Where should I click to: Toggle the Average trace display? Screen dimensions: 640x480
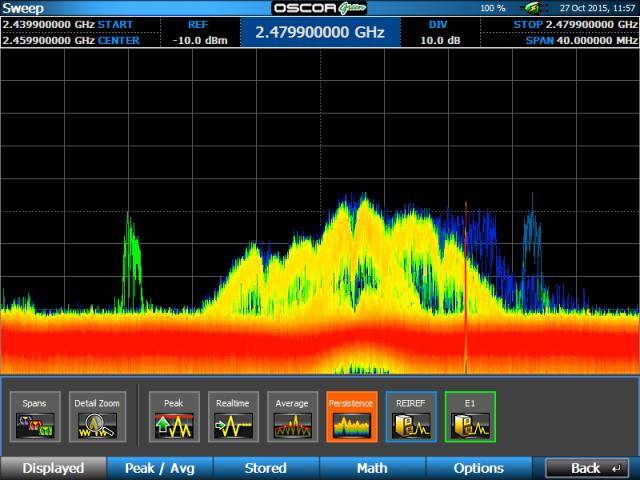(292, 416)
